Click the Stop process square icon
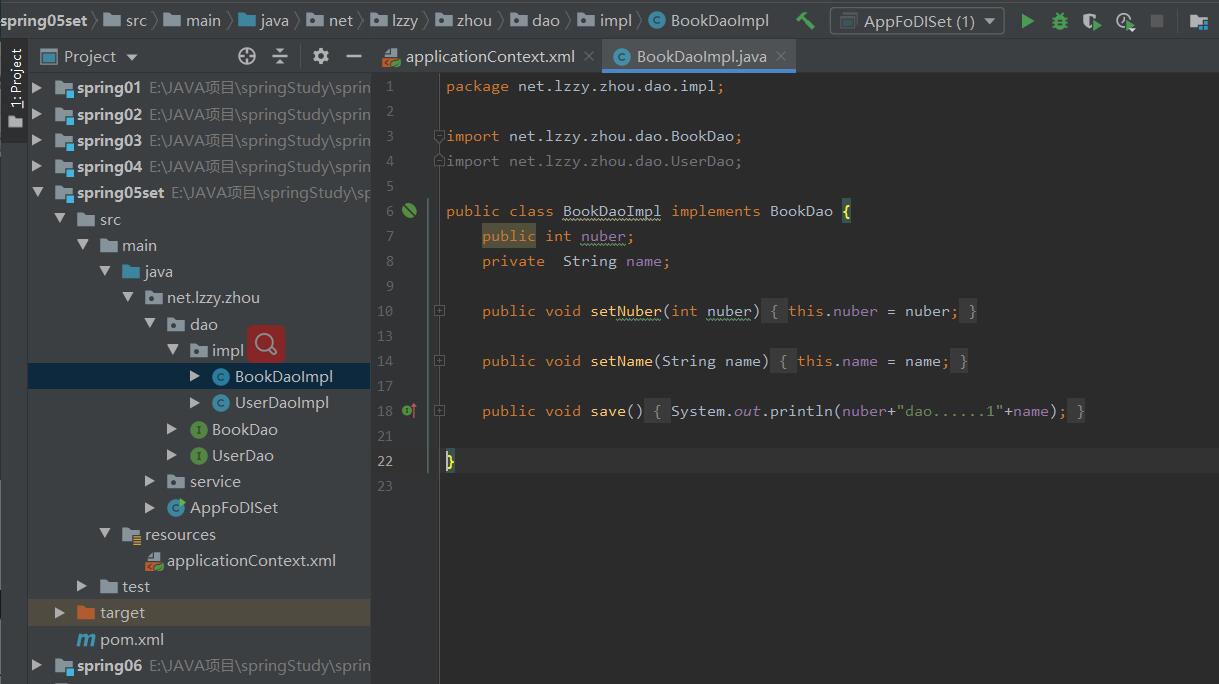The height and width of the screenshot is (684, 1219). 1157,21
